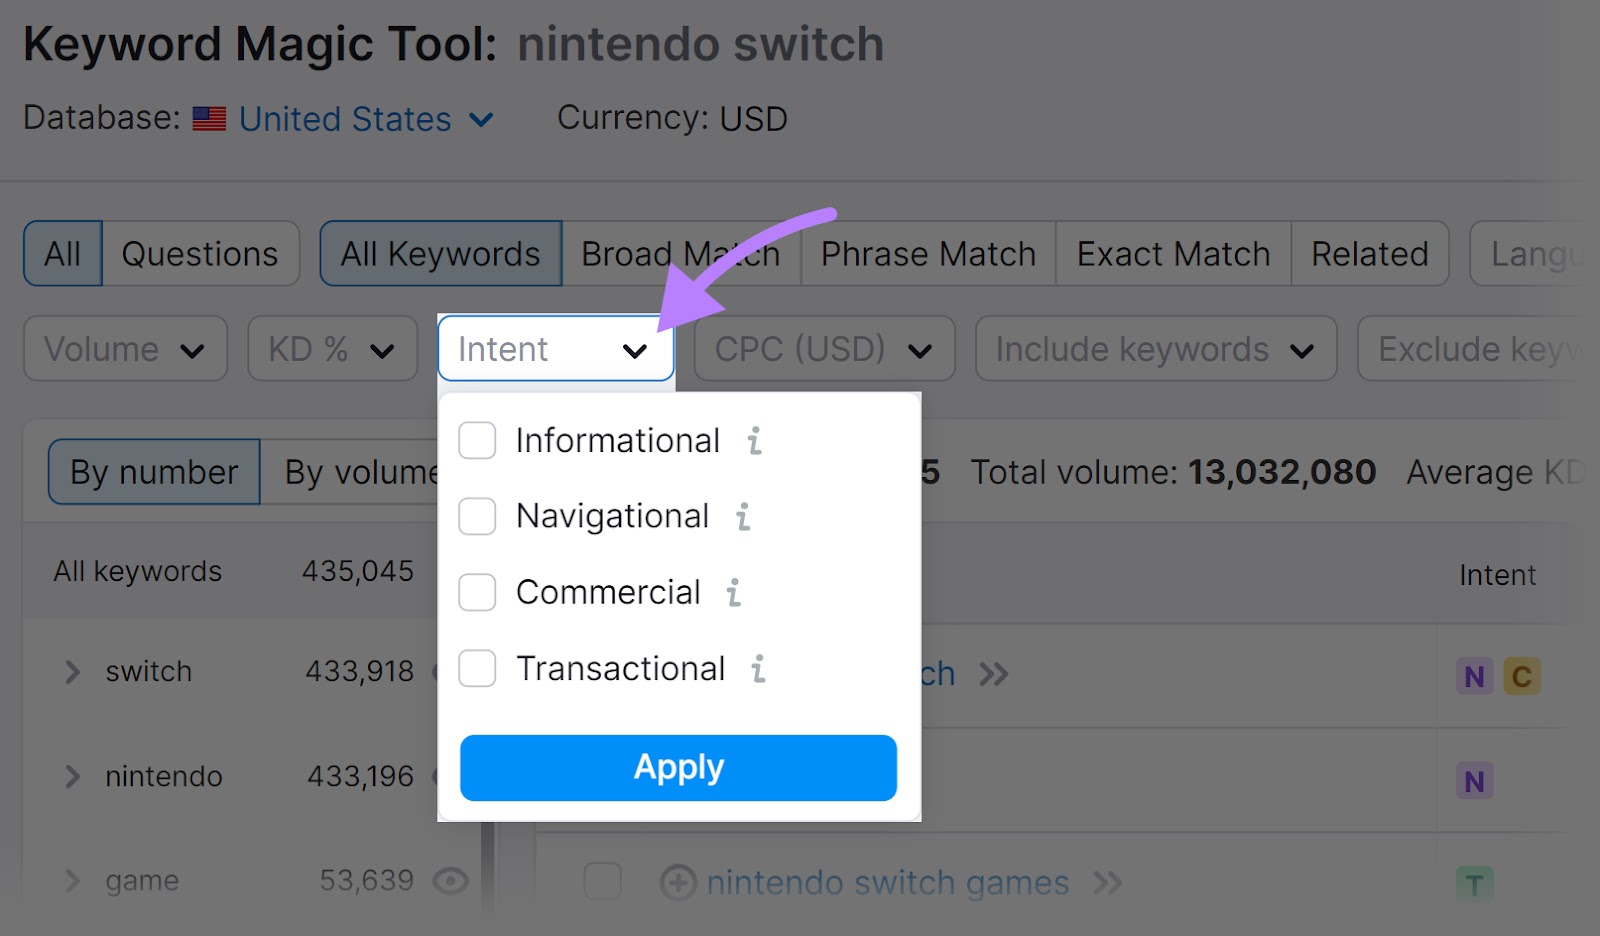
Task: Click info icon next to Informational
Action: pos(755,441)
